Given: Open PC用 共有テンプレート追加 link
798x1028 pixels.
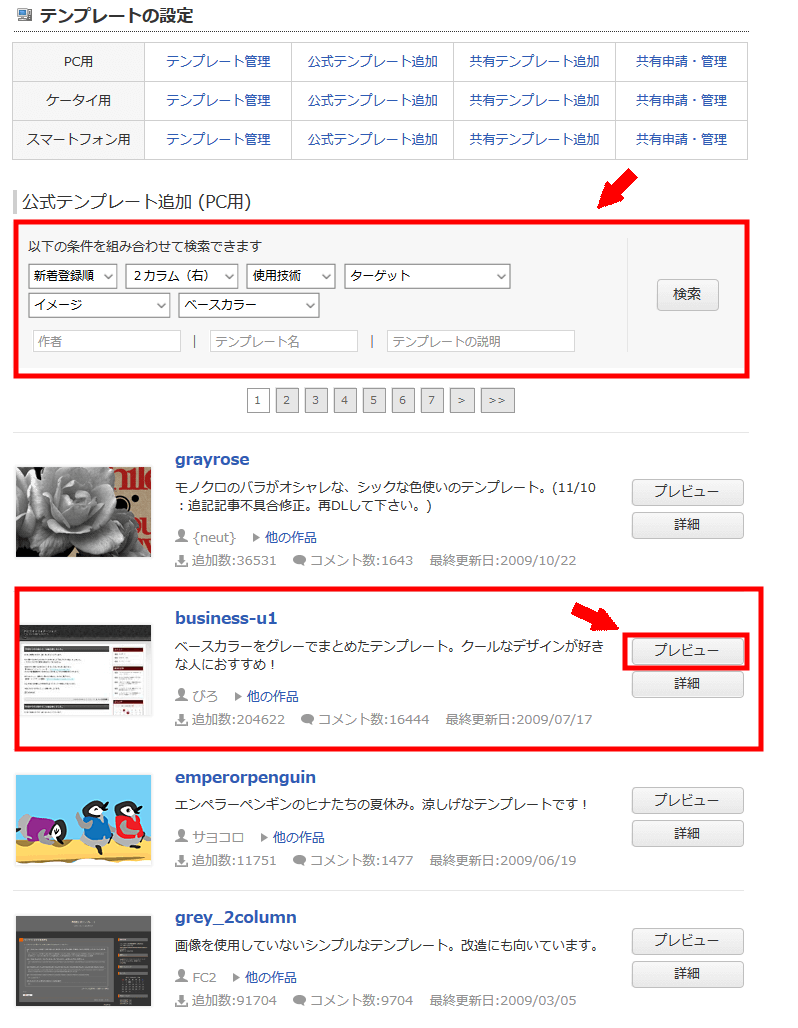Looking at the screenshot, I should pos(534,62).
